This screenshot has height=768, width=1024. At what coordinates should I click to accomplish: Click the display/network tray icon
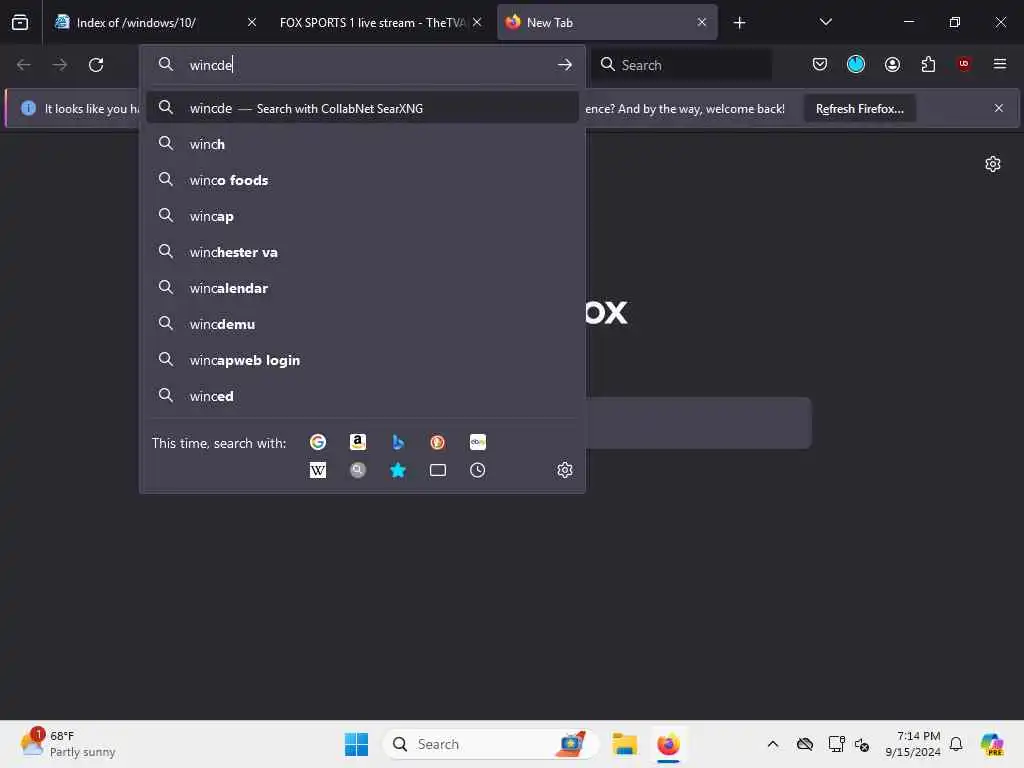coord(836,744)
